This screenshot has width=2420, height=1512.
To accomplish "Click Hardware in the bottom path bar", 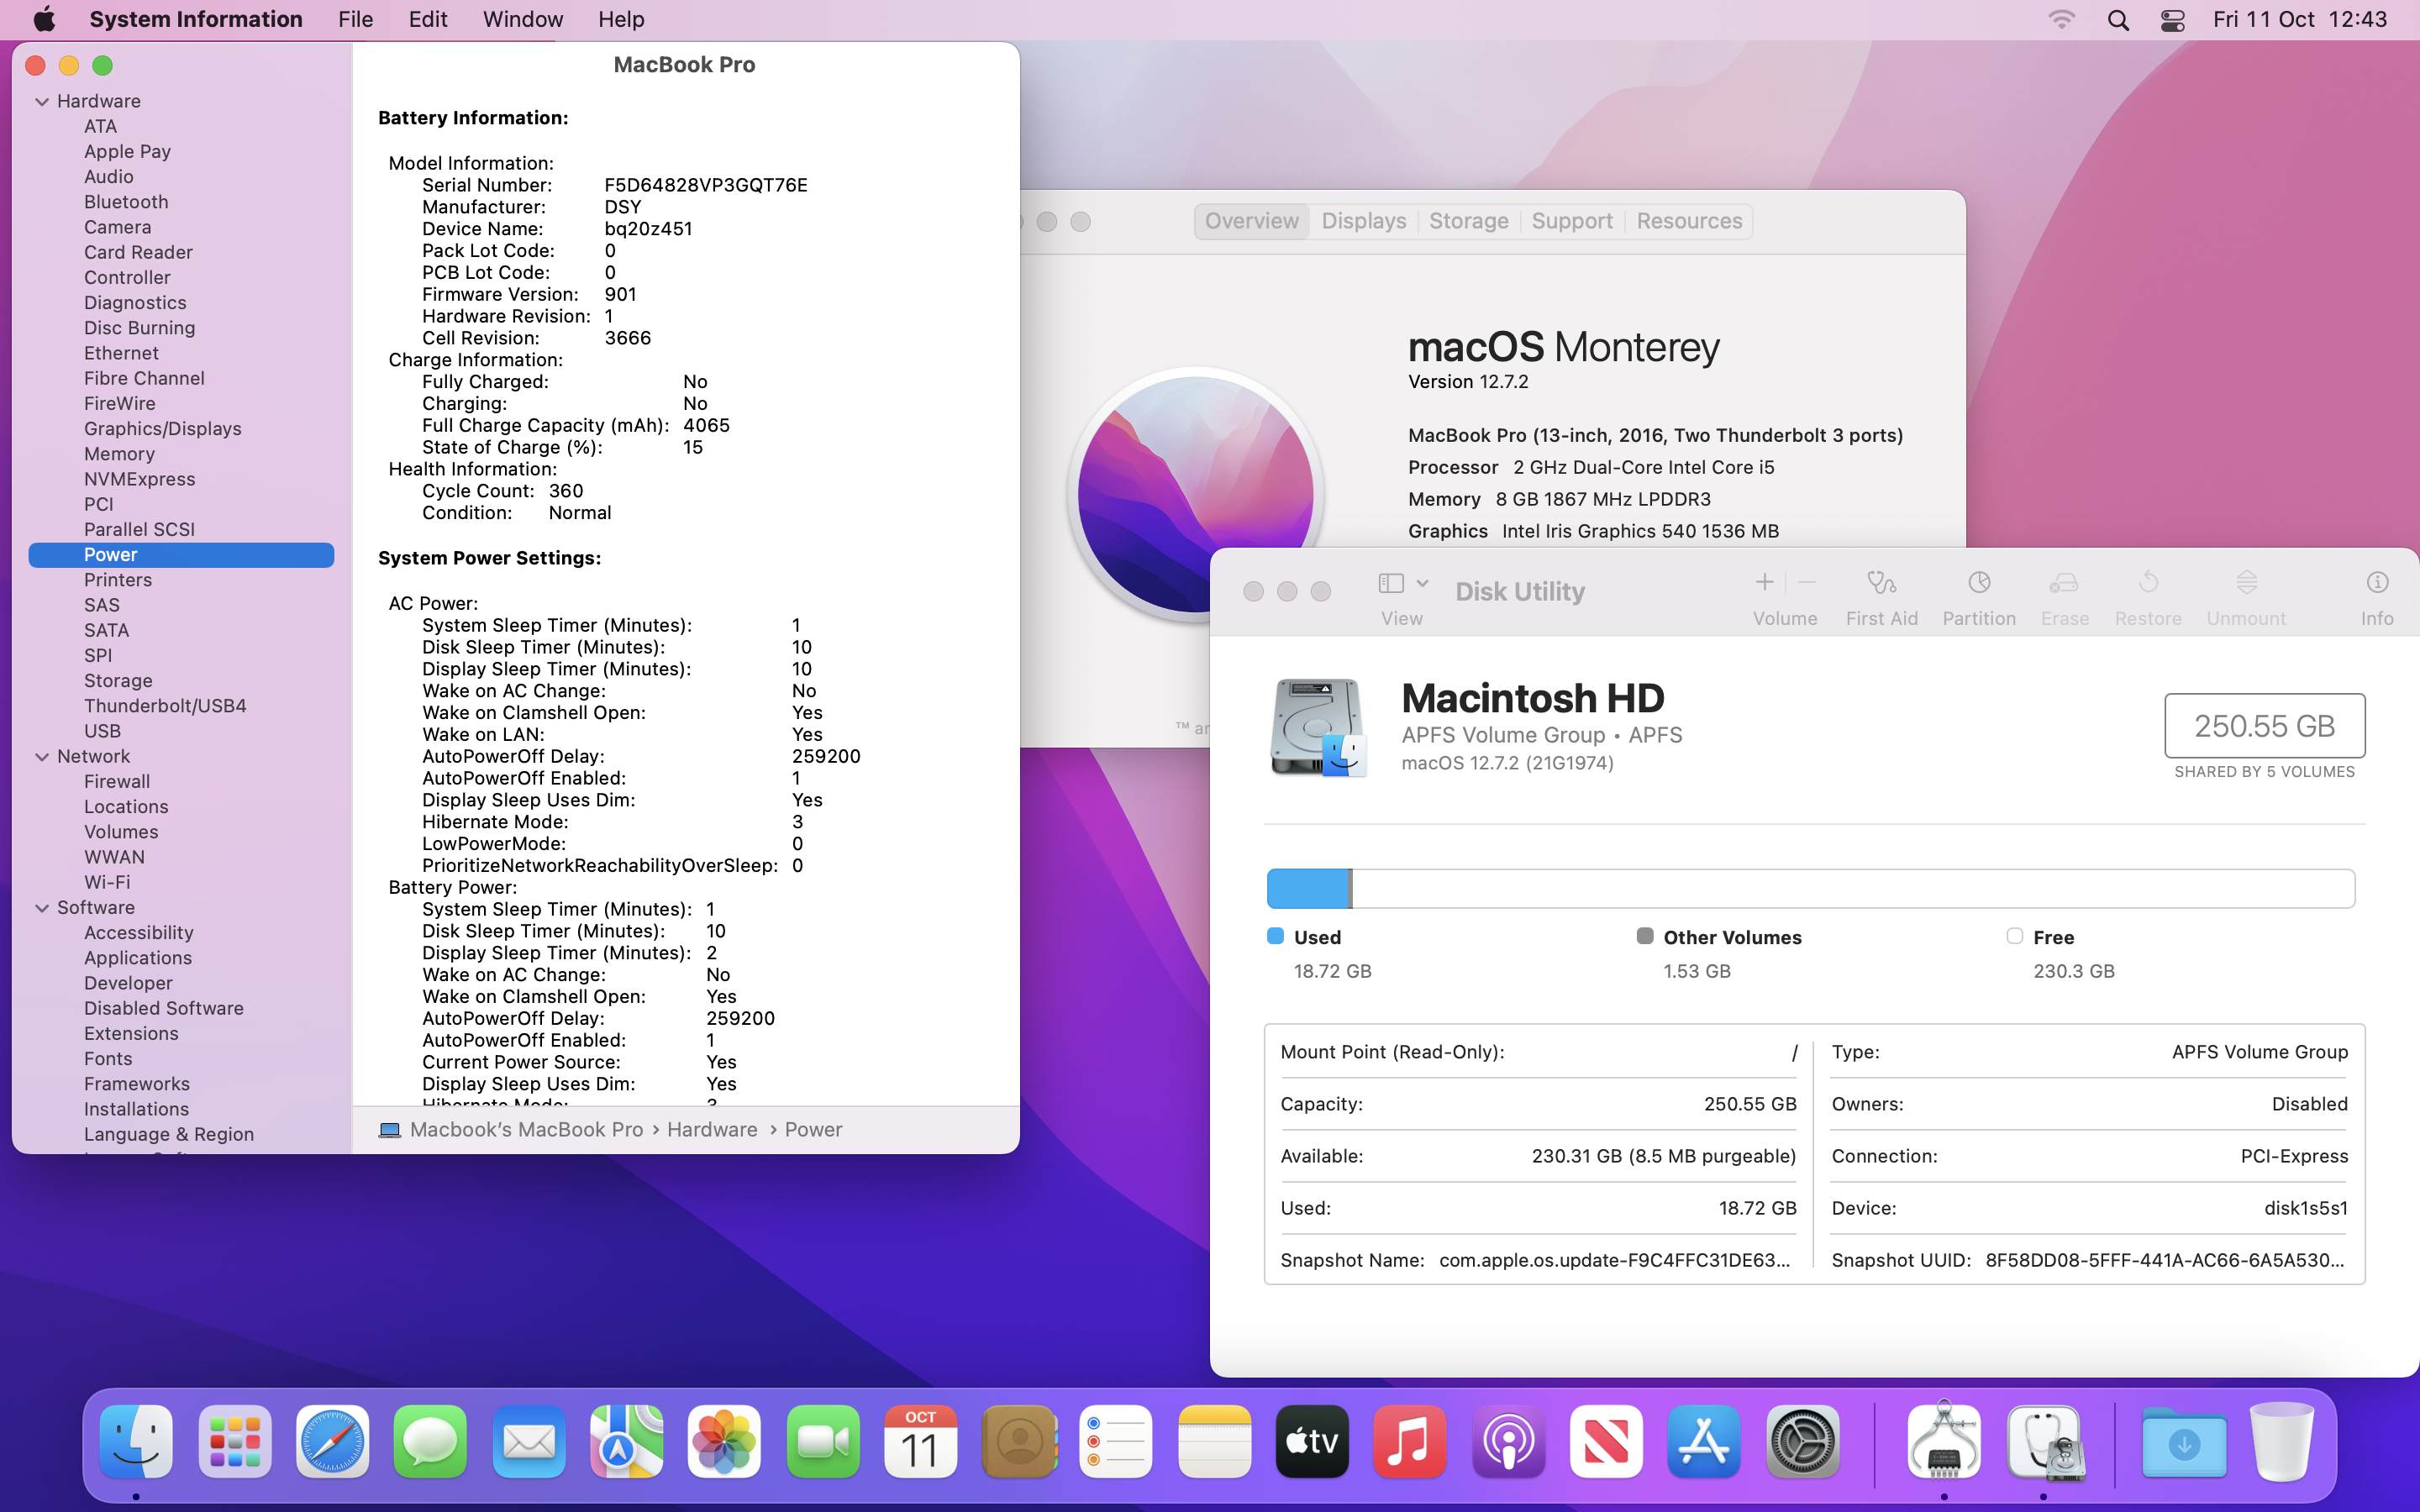I will [x=712, y=1130].
